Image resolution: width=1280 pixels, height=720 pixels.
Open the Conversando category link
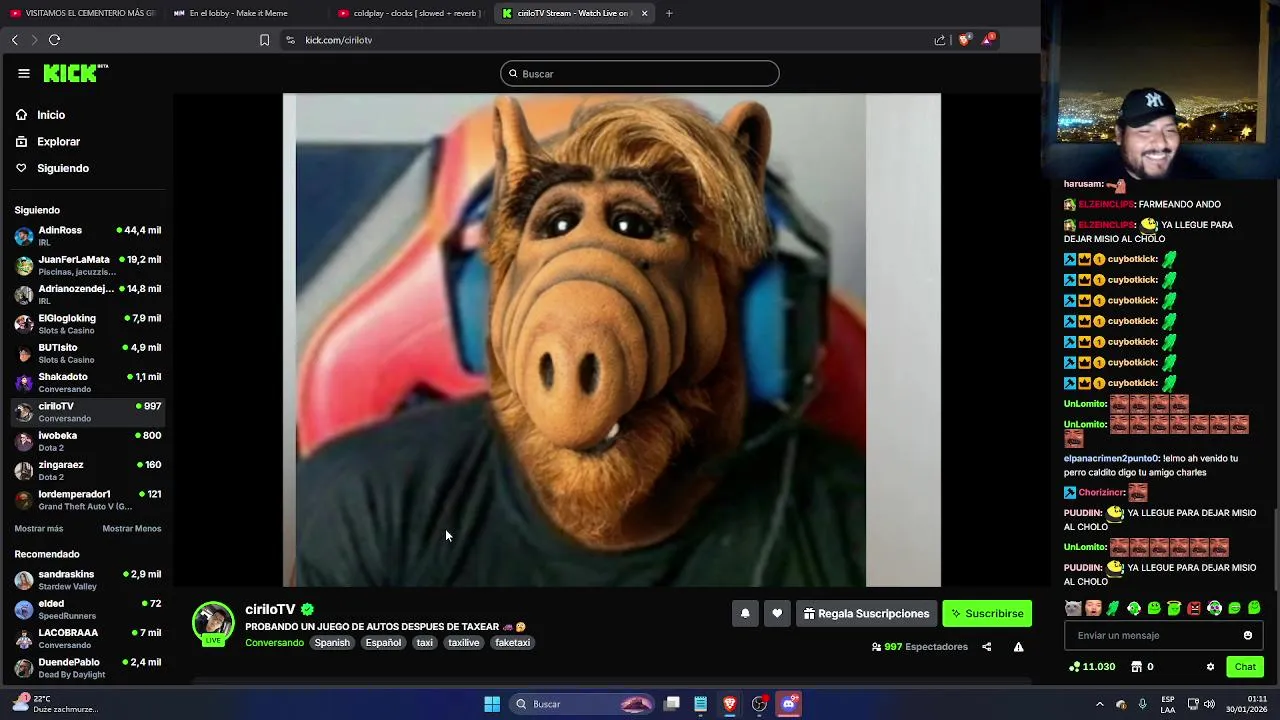coord(274,643)
